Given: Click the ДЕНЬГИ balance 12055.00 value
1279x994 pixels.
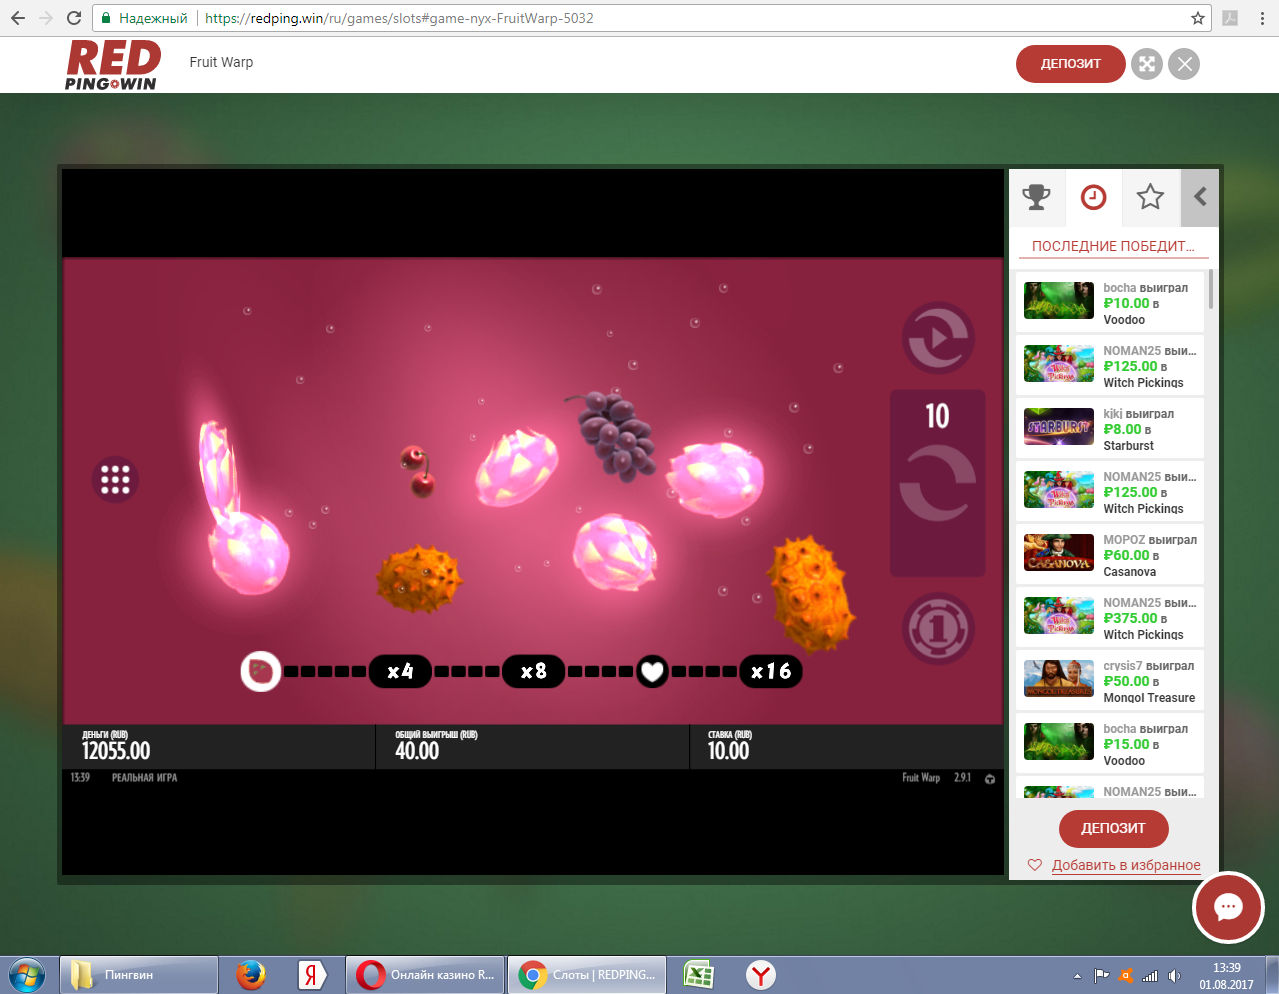Looking at the screenshot, I should click(116, 751).
